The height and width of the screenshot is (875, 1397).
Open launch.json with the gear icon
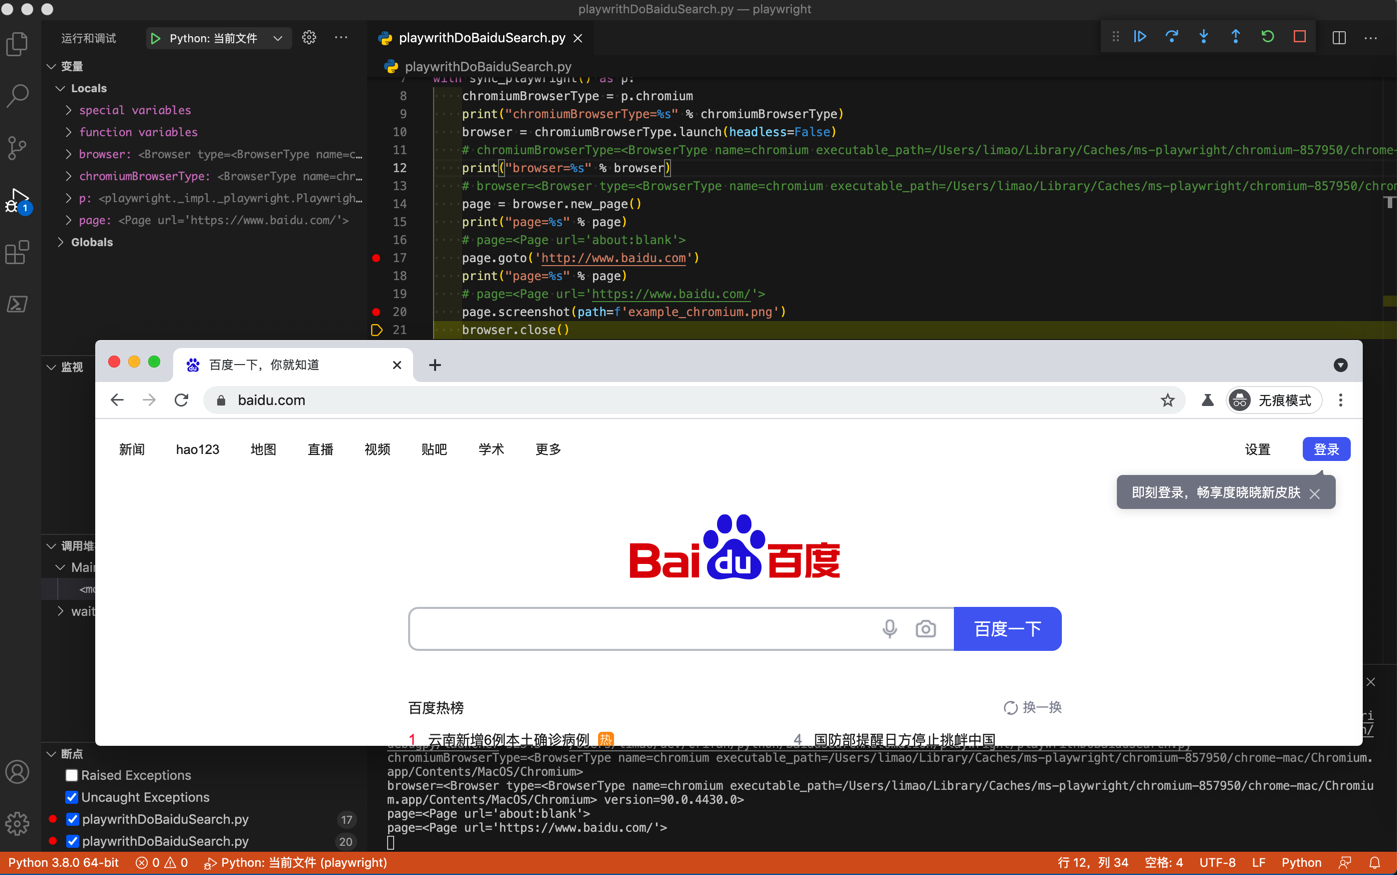[x=309, y=38]
